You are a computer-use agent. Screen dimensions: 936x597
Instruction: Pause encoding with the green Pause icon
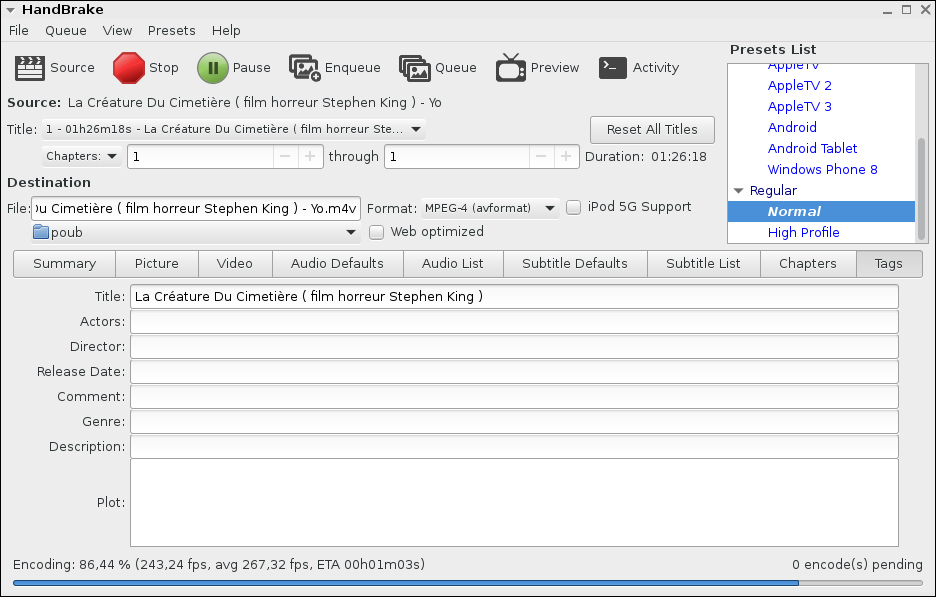[x=213, y=67]
